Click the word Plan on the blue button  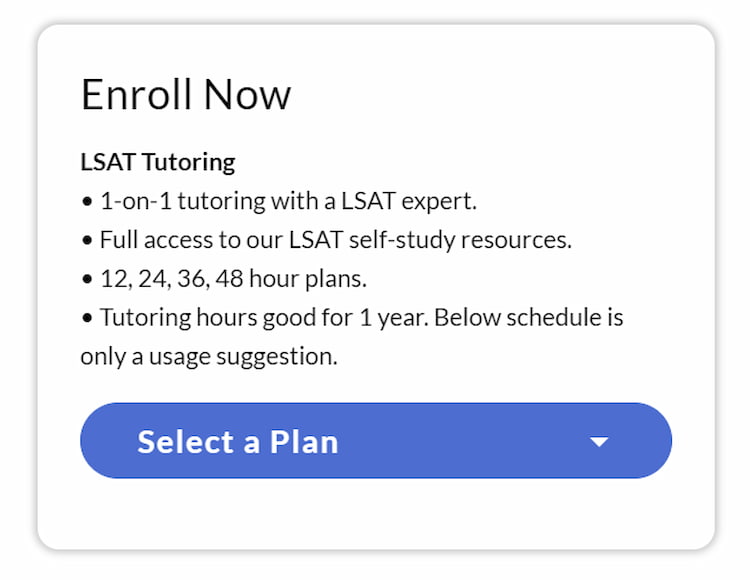tap(304, 441)
